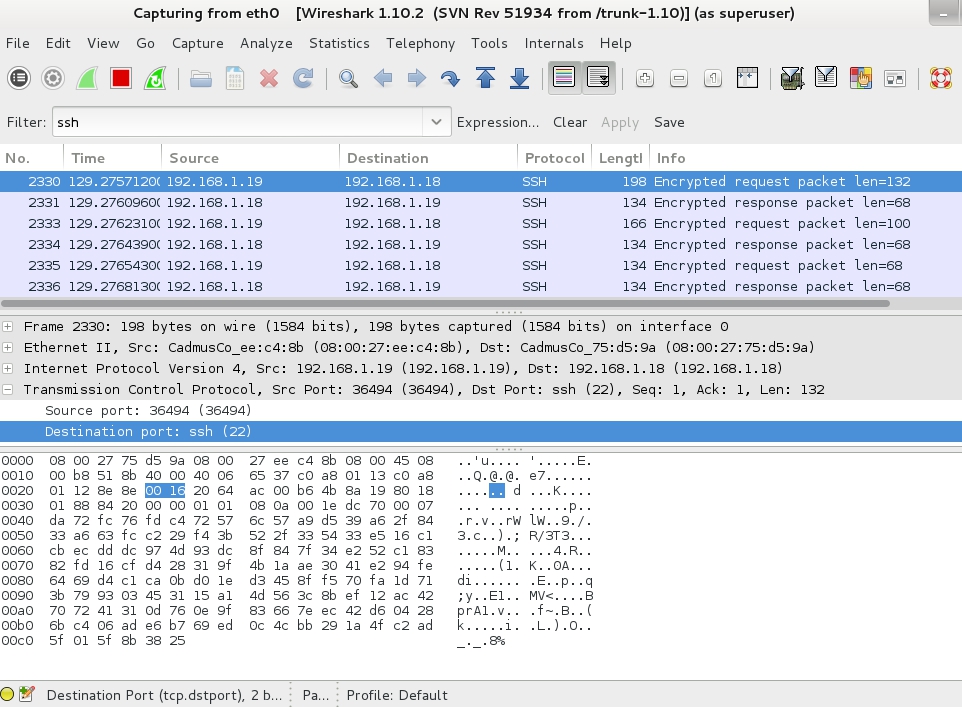
Task: Close capture file red X icon
Action: click(x=269, y=78)
